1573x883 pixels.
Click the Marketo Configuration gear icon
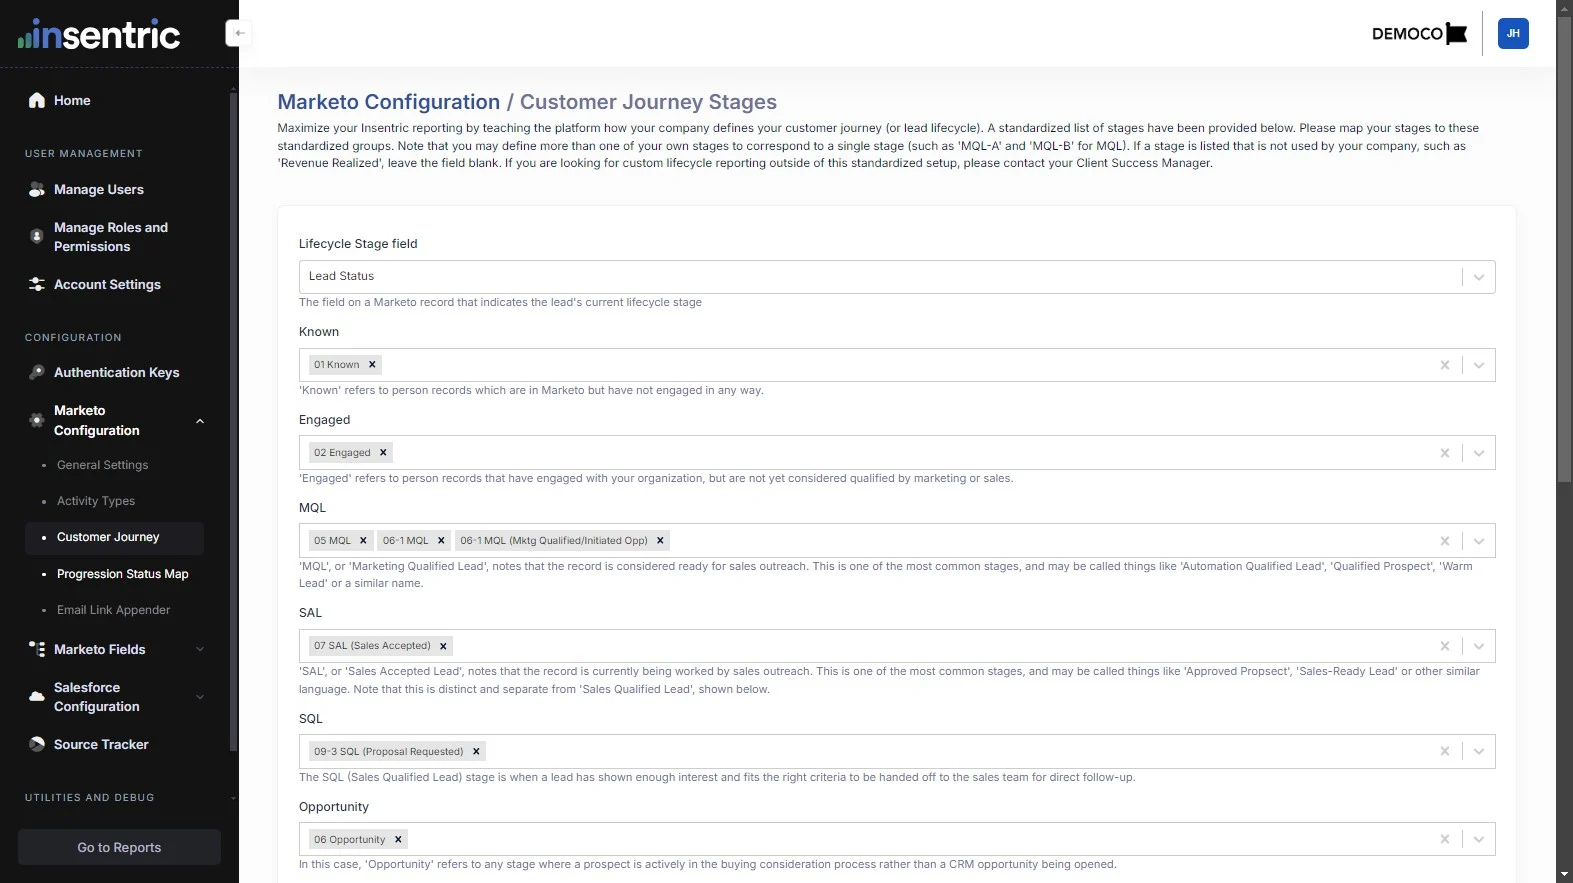(37, 420)
